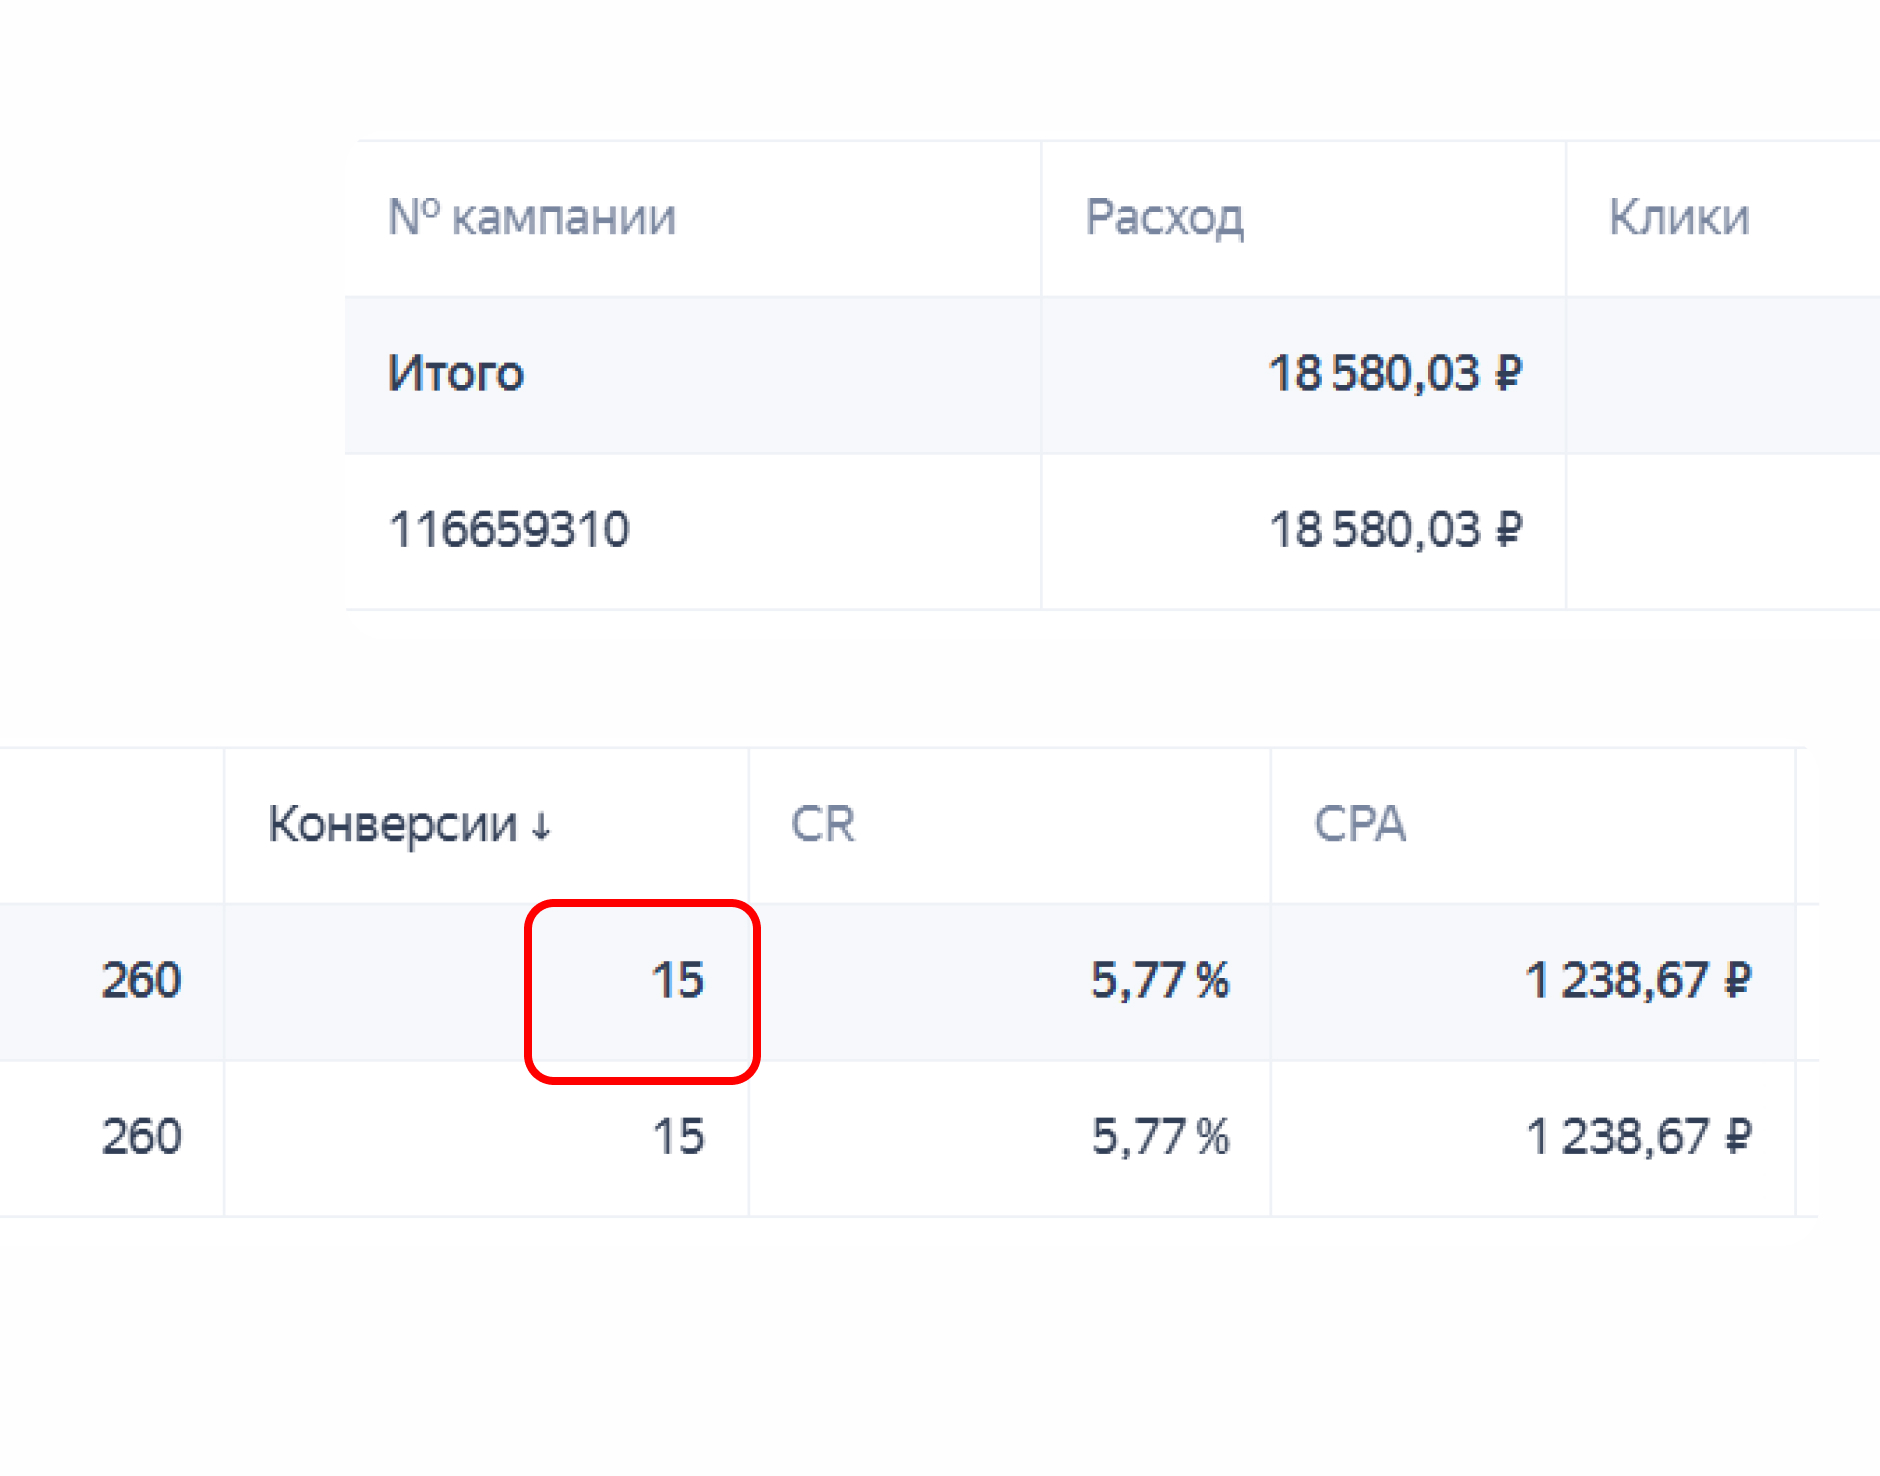Click the empty Клики cell in Итого row
The image size is (1880, 1476).
pyautogui.click(x=1720, y=374)
